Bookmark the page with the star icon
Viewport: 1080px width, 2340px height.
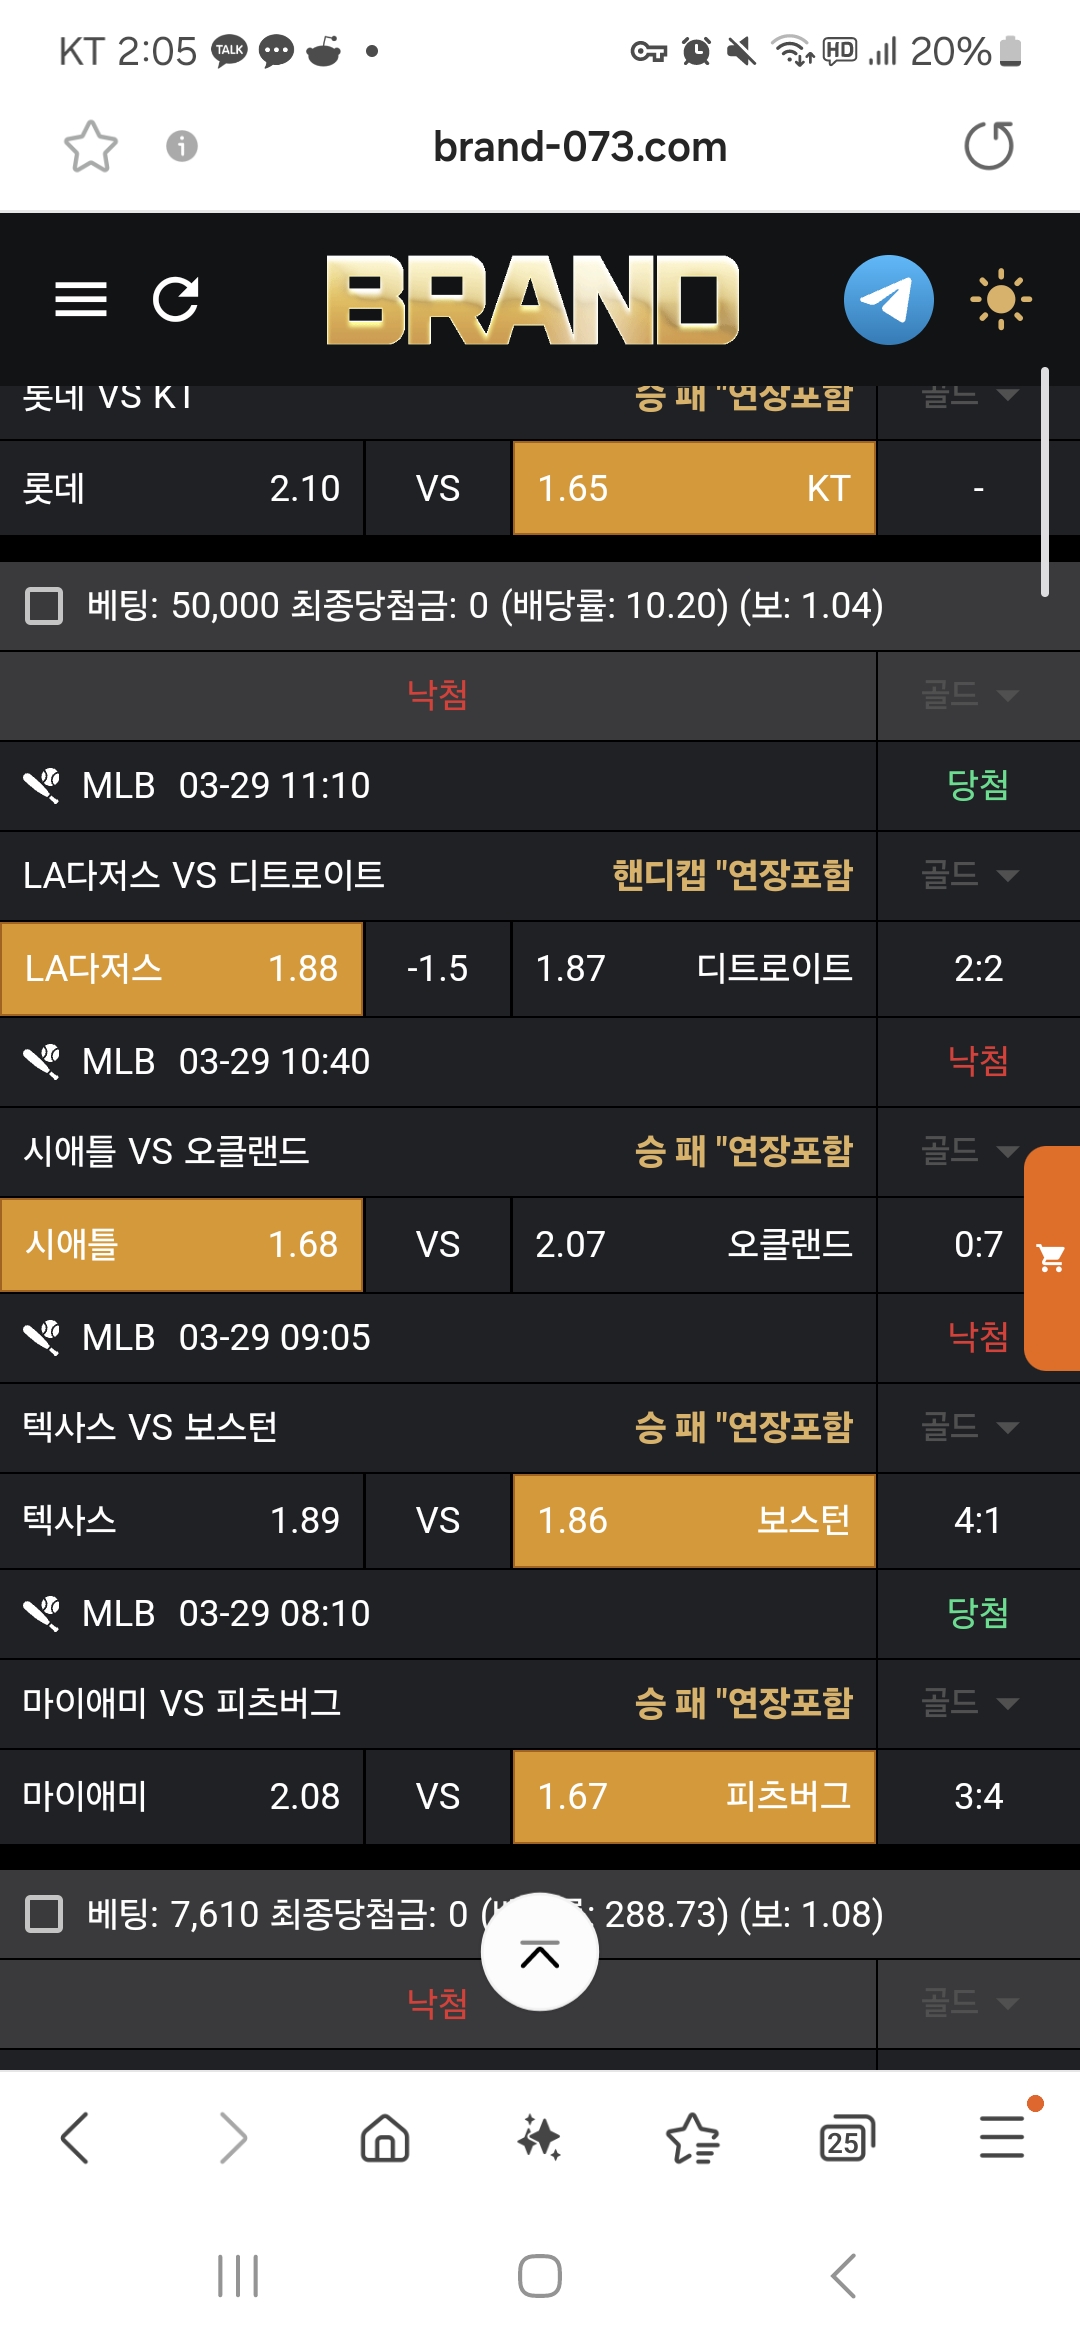point(91,147)
